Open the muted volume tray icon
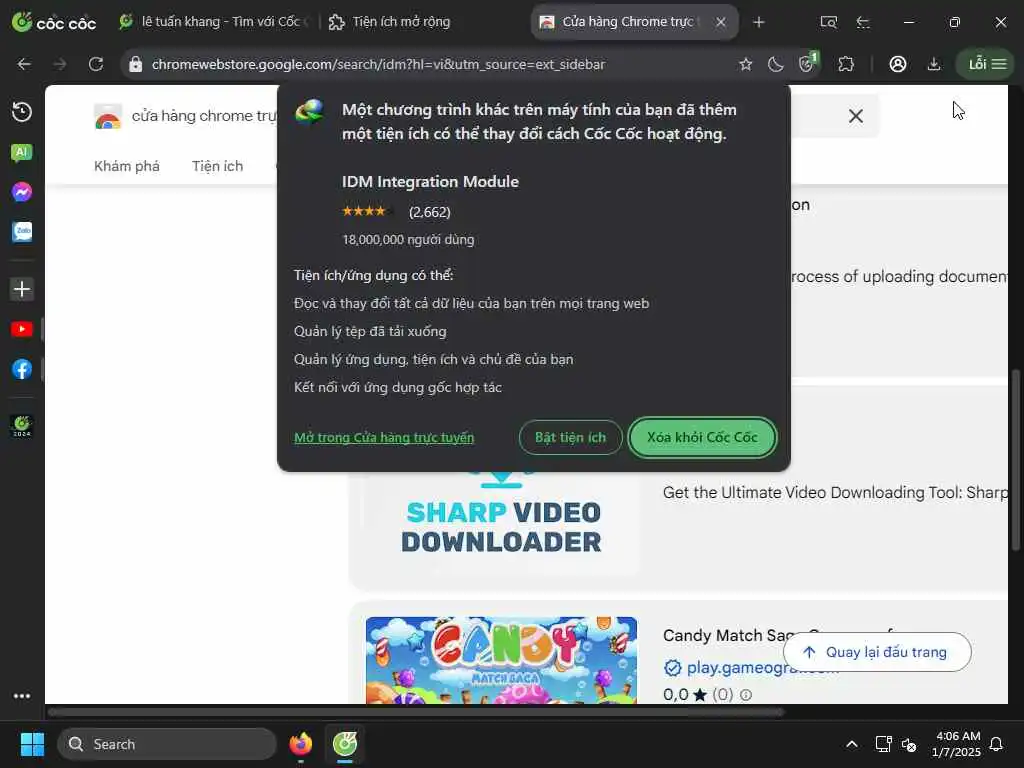This screenshot has width=1024, height=768. click(908, 744)
